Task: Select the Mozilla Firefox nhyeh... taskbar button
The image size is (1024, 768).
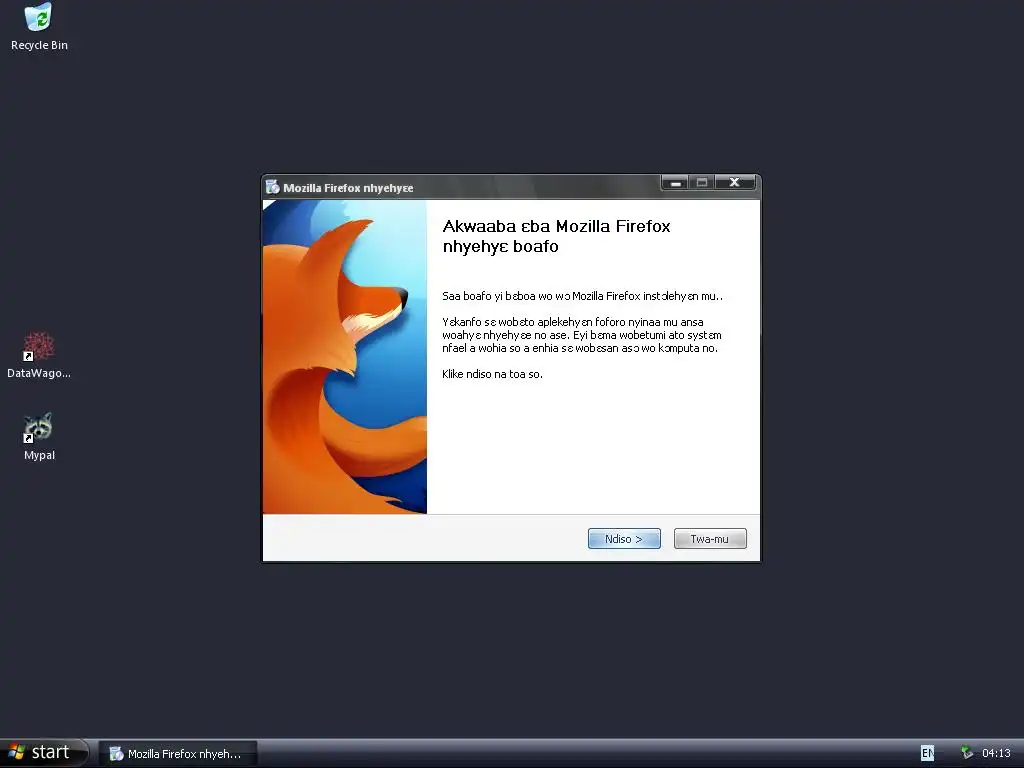Action: (178, 754)
